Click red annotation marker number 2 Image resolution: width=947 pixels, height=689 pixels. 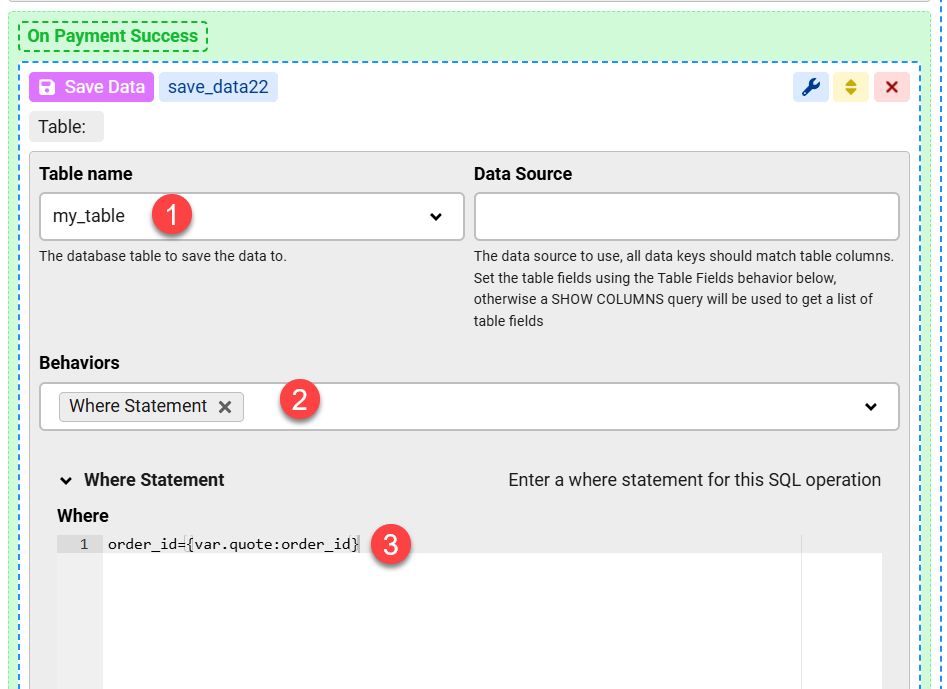(300, 401)
